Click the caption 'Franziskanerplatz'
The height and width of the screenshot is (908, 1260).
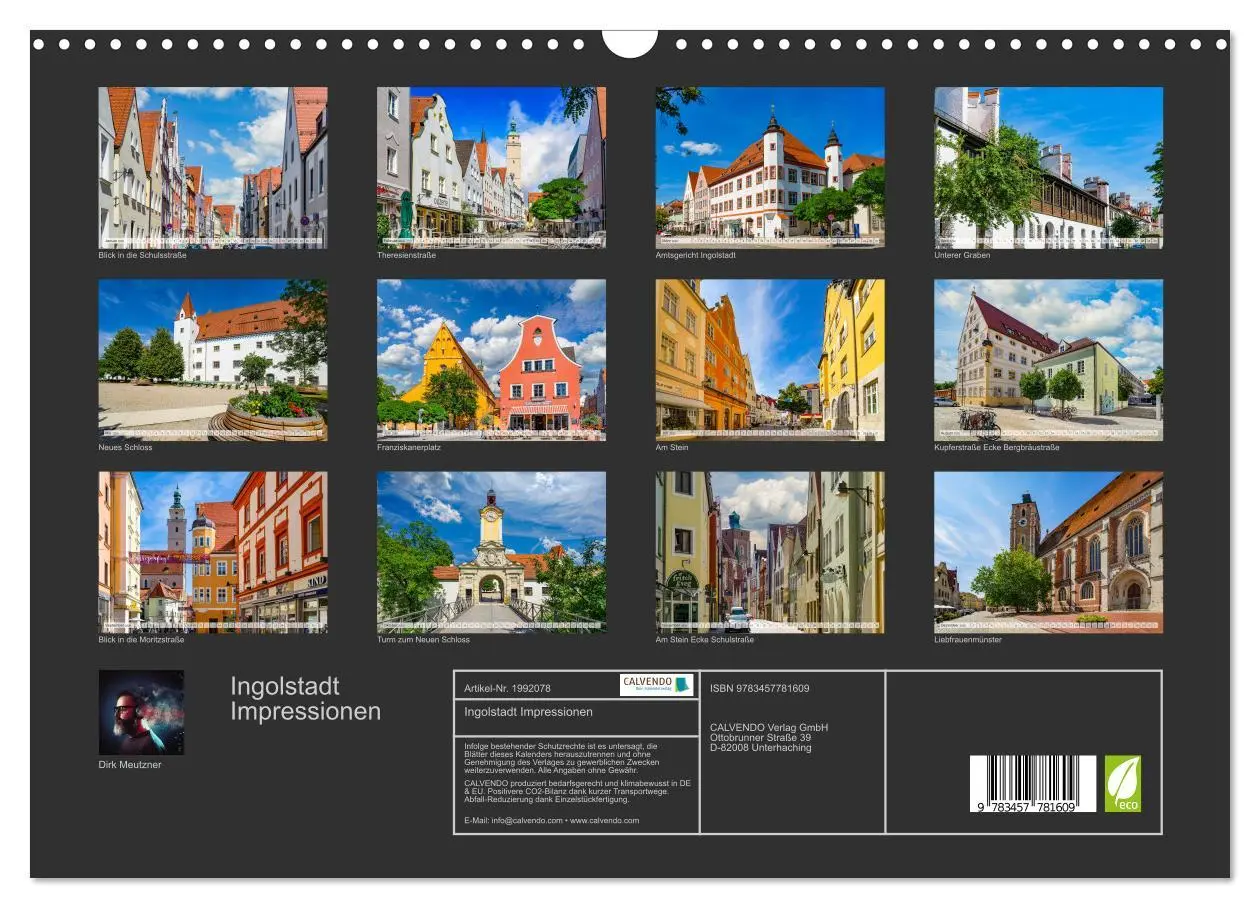click(x=409, y=447)
